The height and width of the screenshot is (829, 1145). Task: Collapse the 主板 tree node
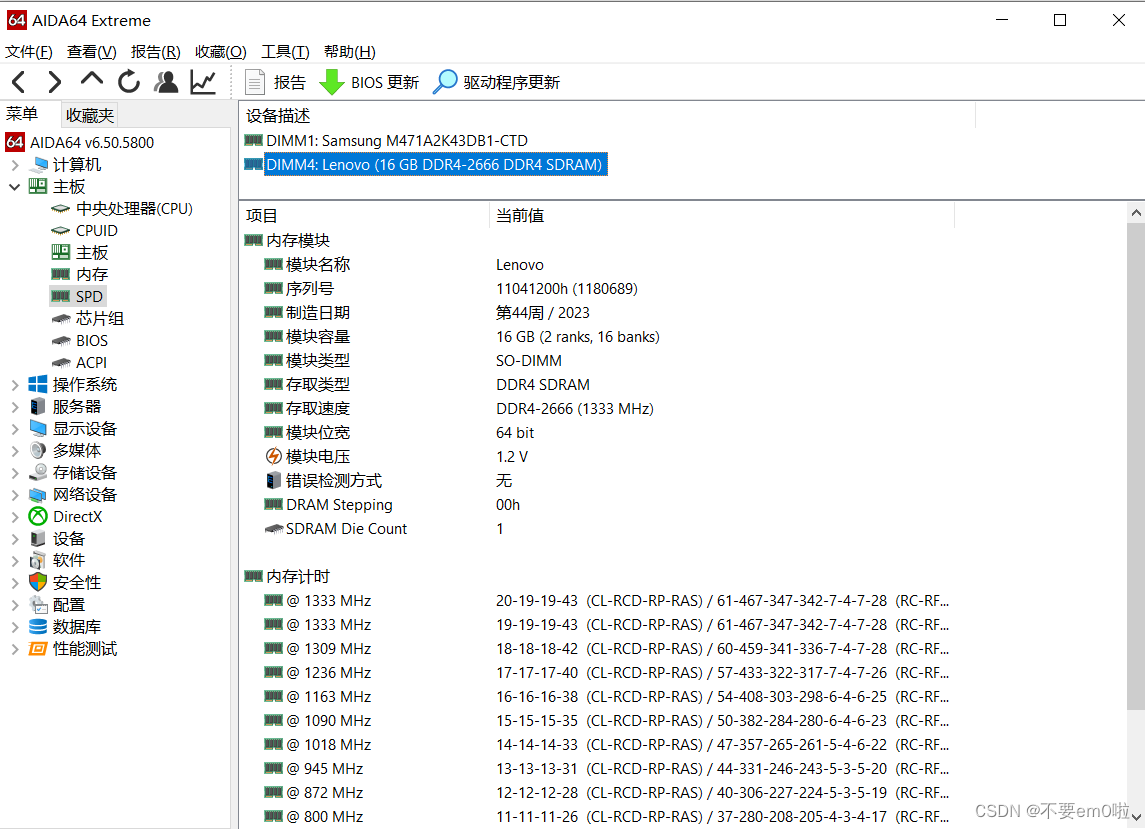tap(15, 187)
